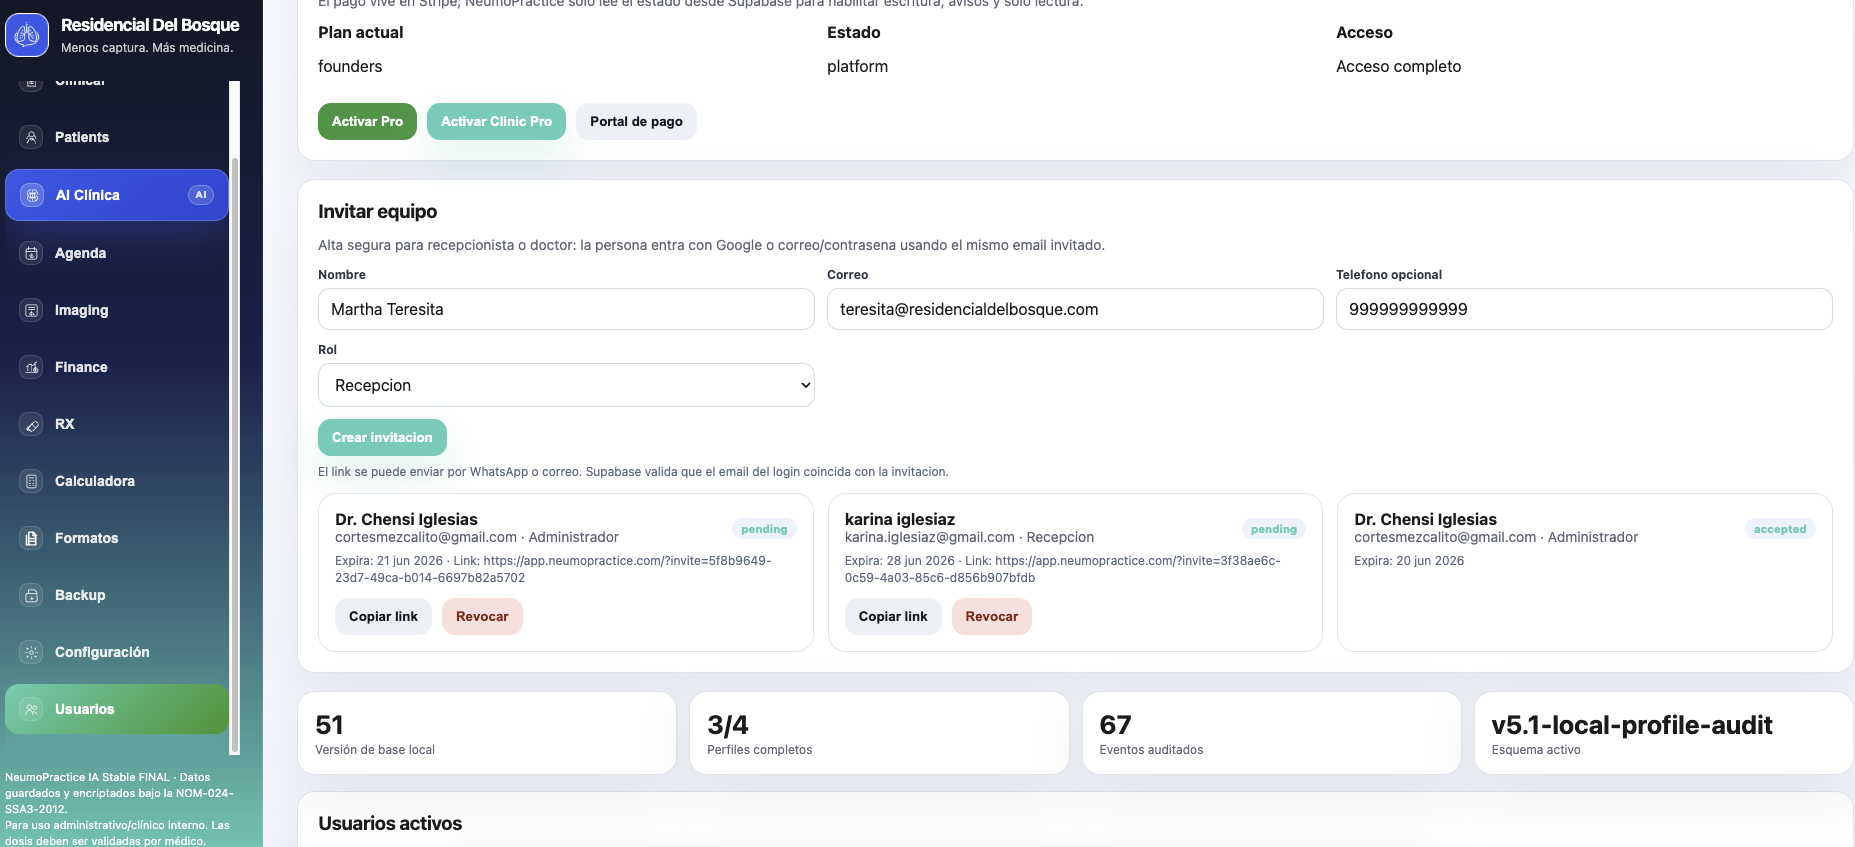
Task: Click the 67 Eventos auditados card
Action: (x=1272, y=733)
